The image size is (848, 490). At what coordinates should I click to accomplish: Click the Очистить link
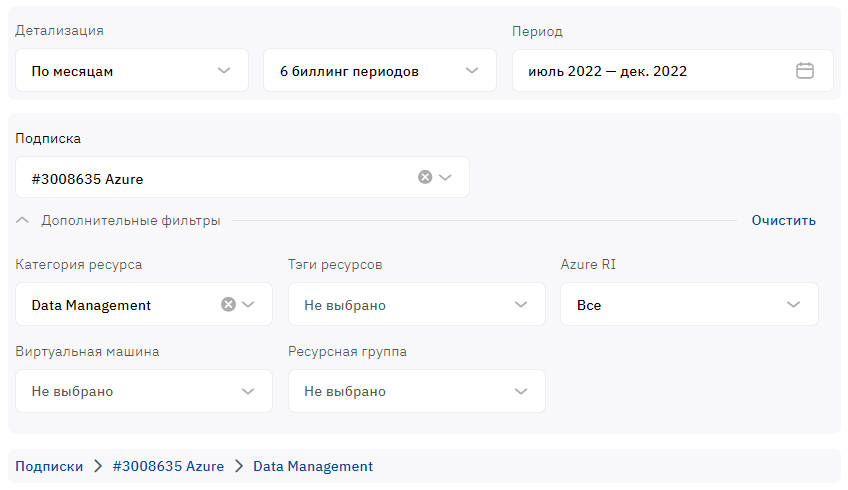[x=783, y=220]
